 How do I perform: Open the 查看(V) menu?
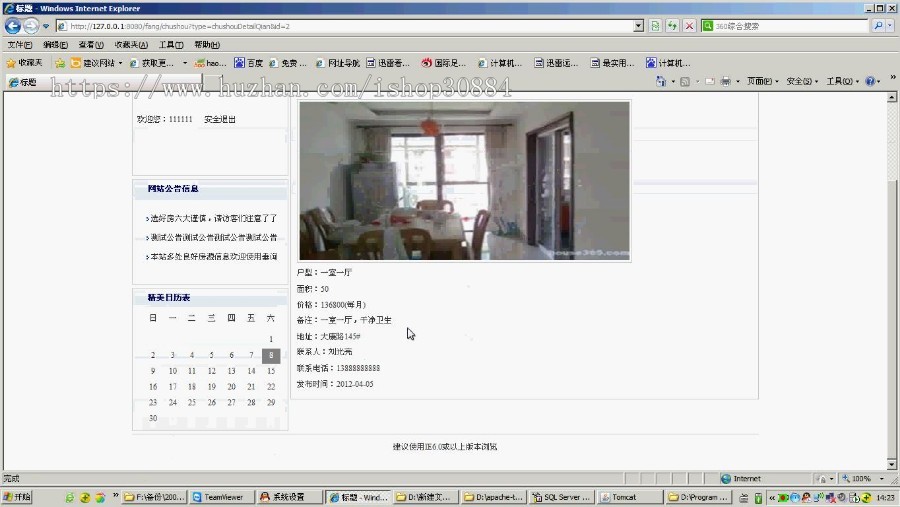click(91, 45)
